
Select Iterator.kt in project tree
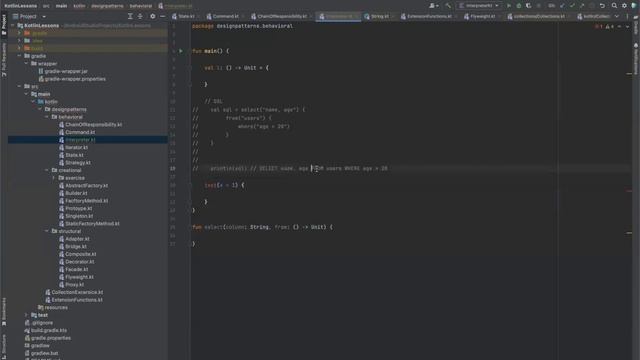(77, 147)
